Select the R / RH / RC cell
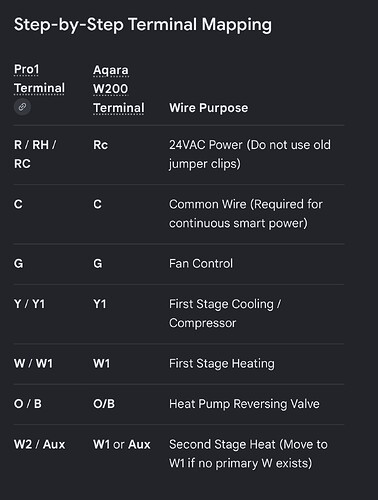 [35, 154]
